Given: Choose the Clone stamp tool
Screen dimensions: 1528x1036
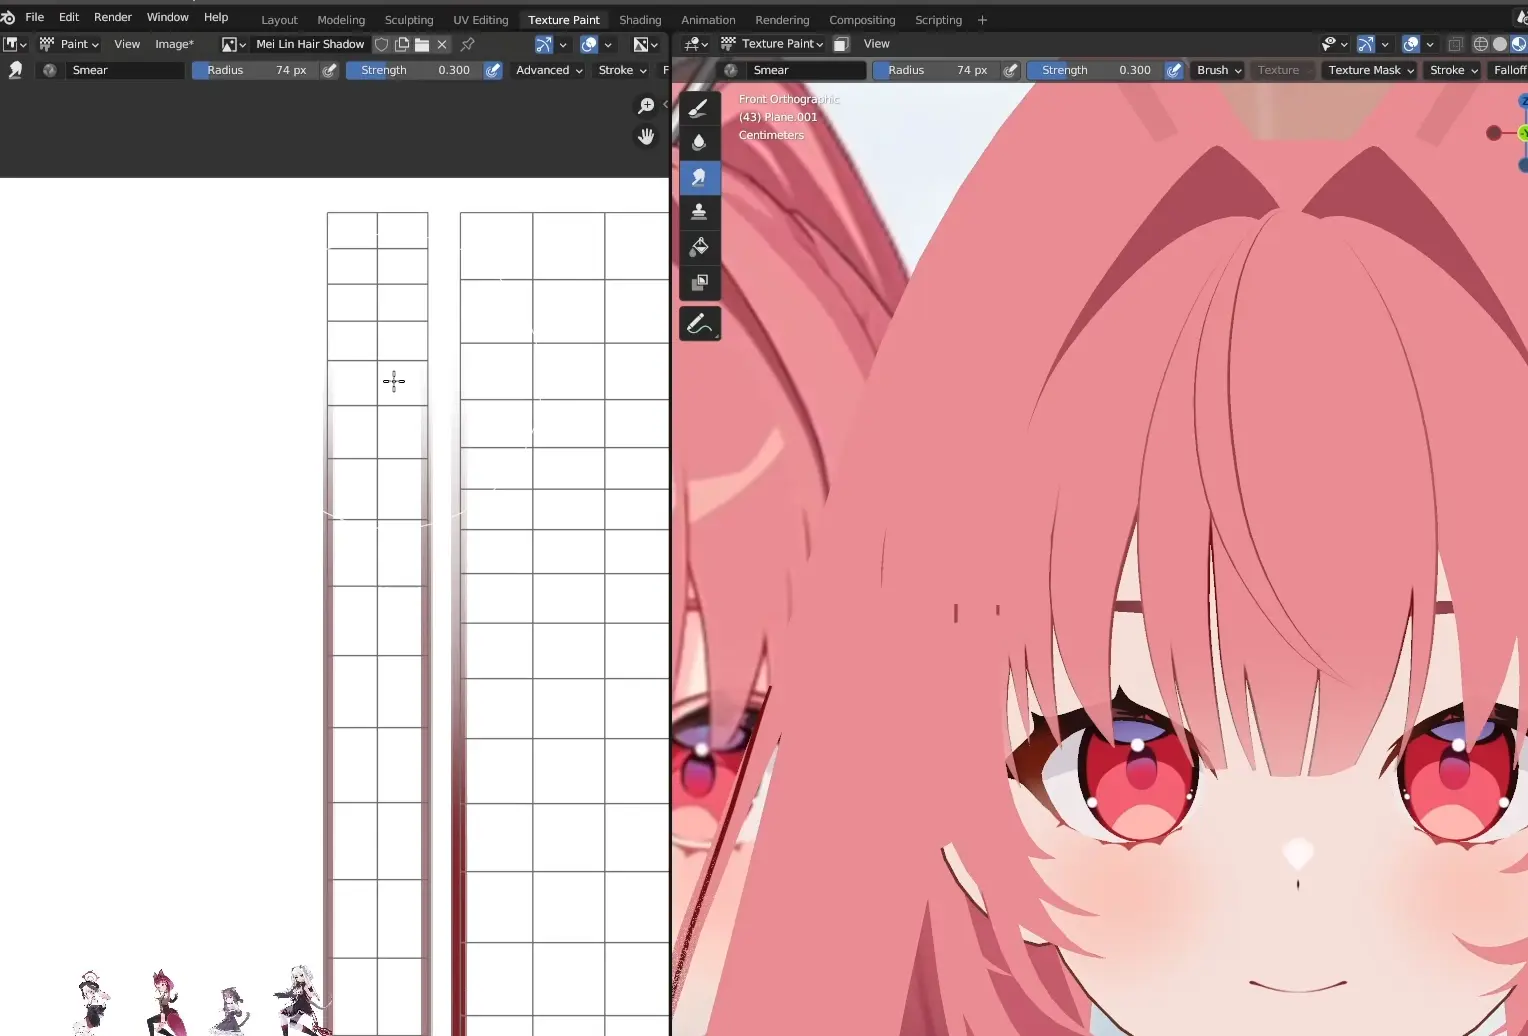Looking at the screenshot, I should [x=699, y=212].
